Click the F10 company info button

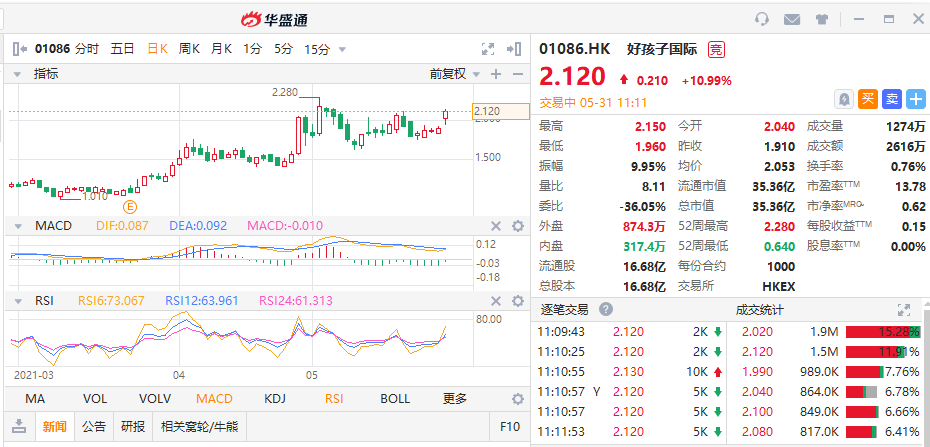coord(509,426)
